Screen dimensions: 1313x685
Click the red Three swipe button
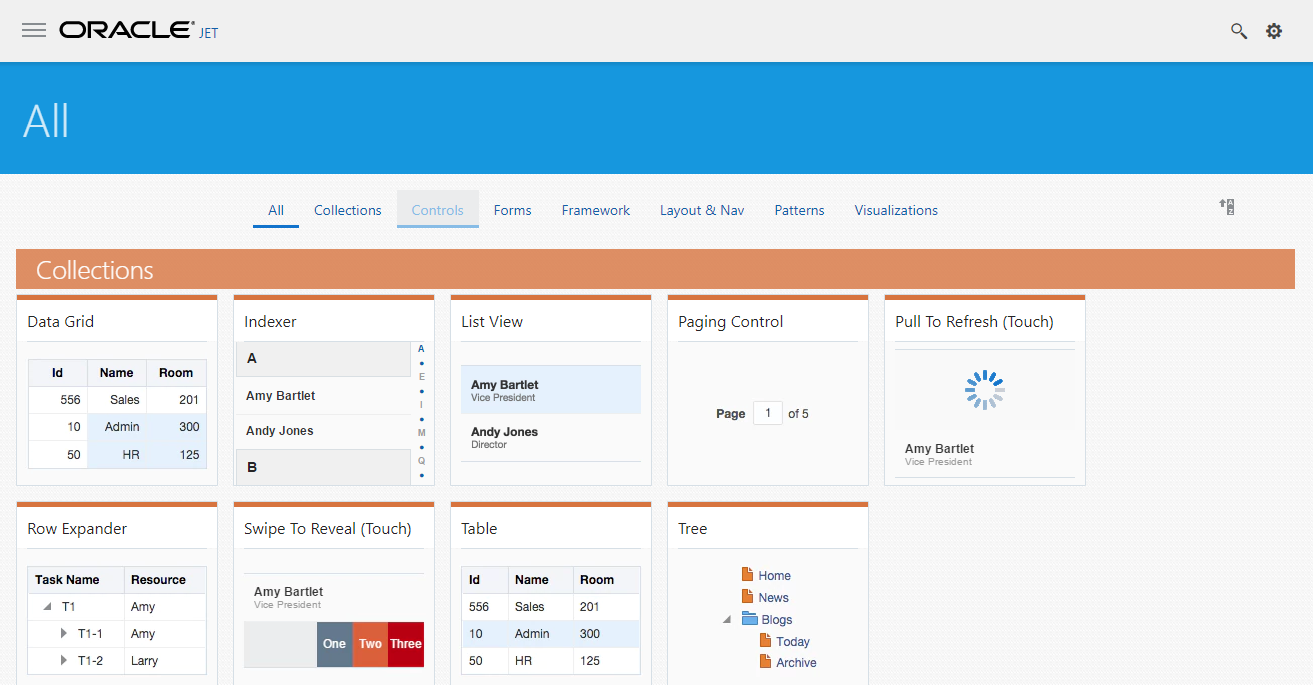click(x=406, y=644)
